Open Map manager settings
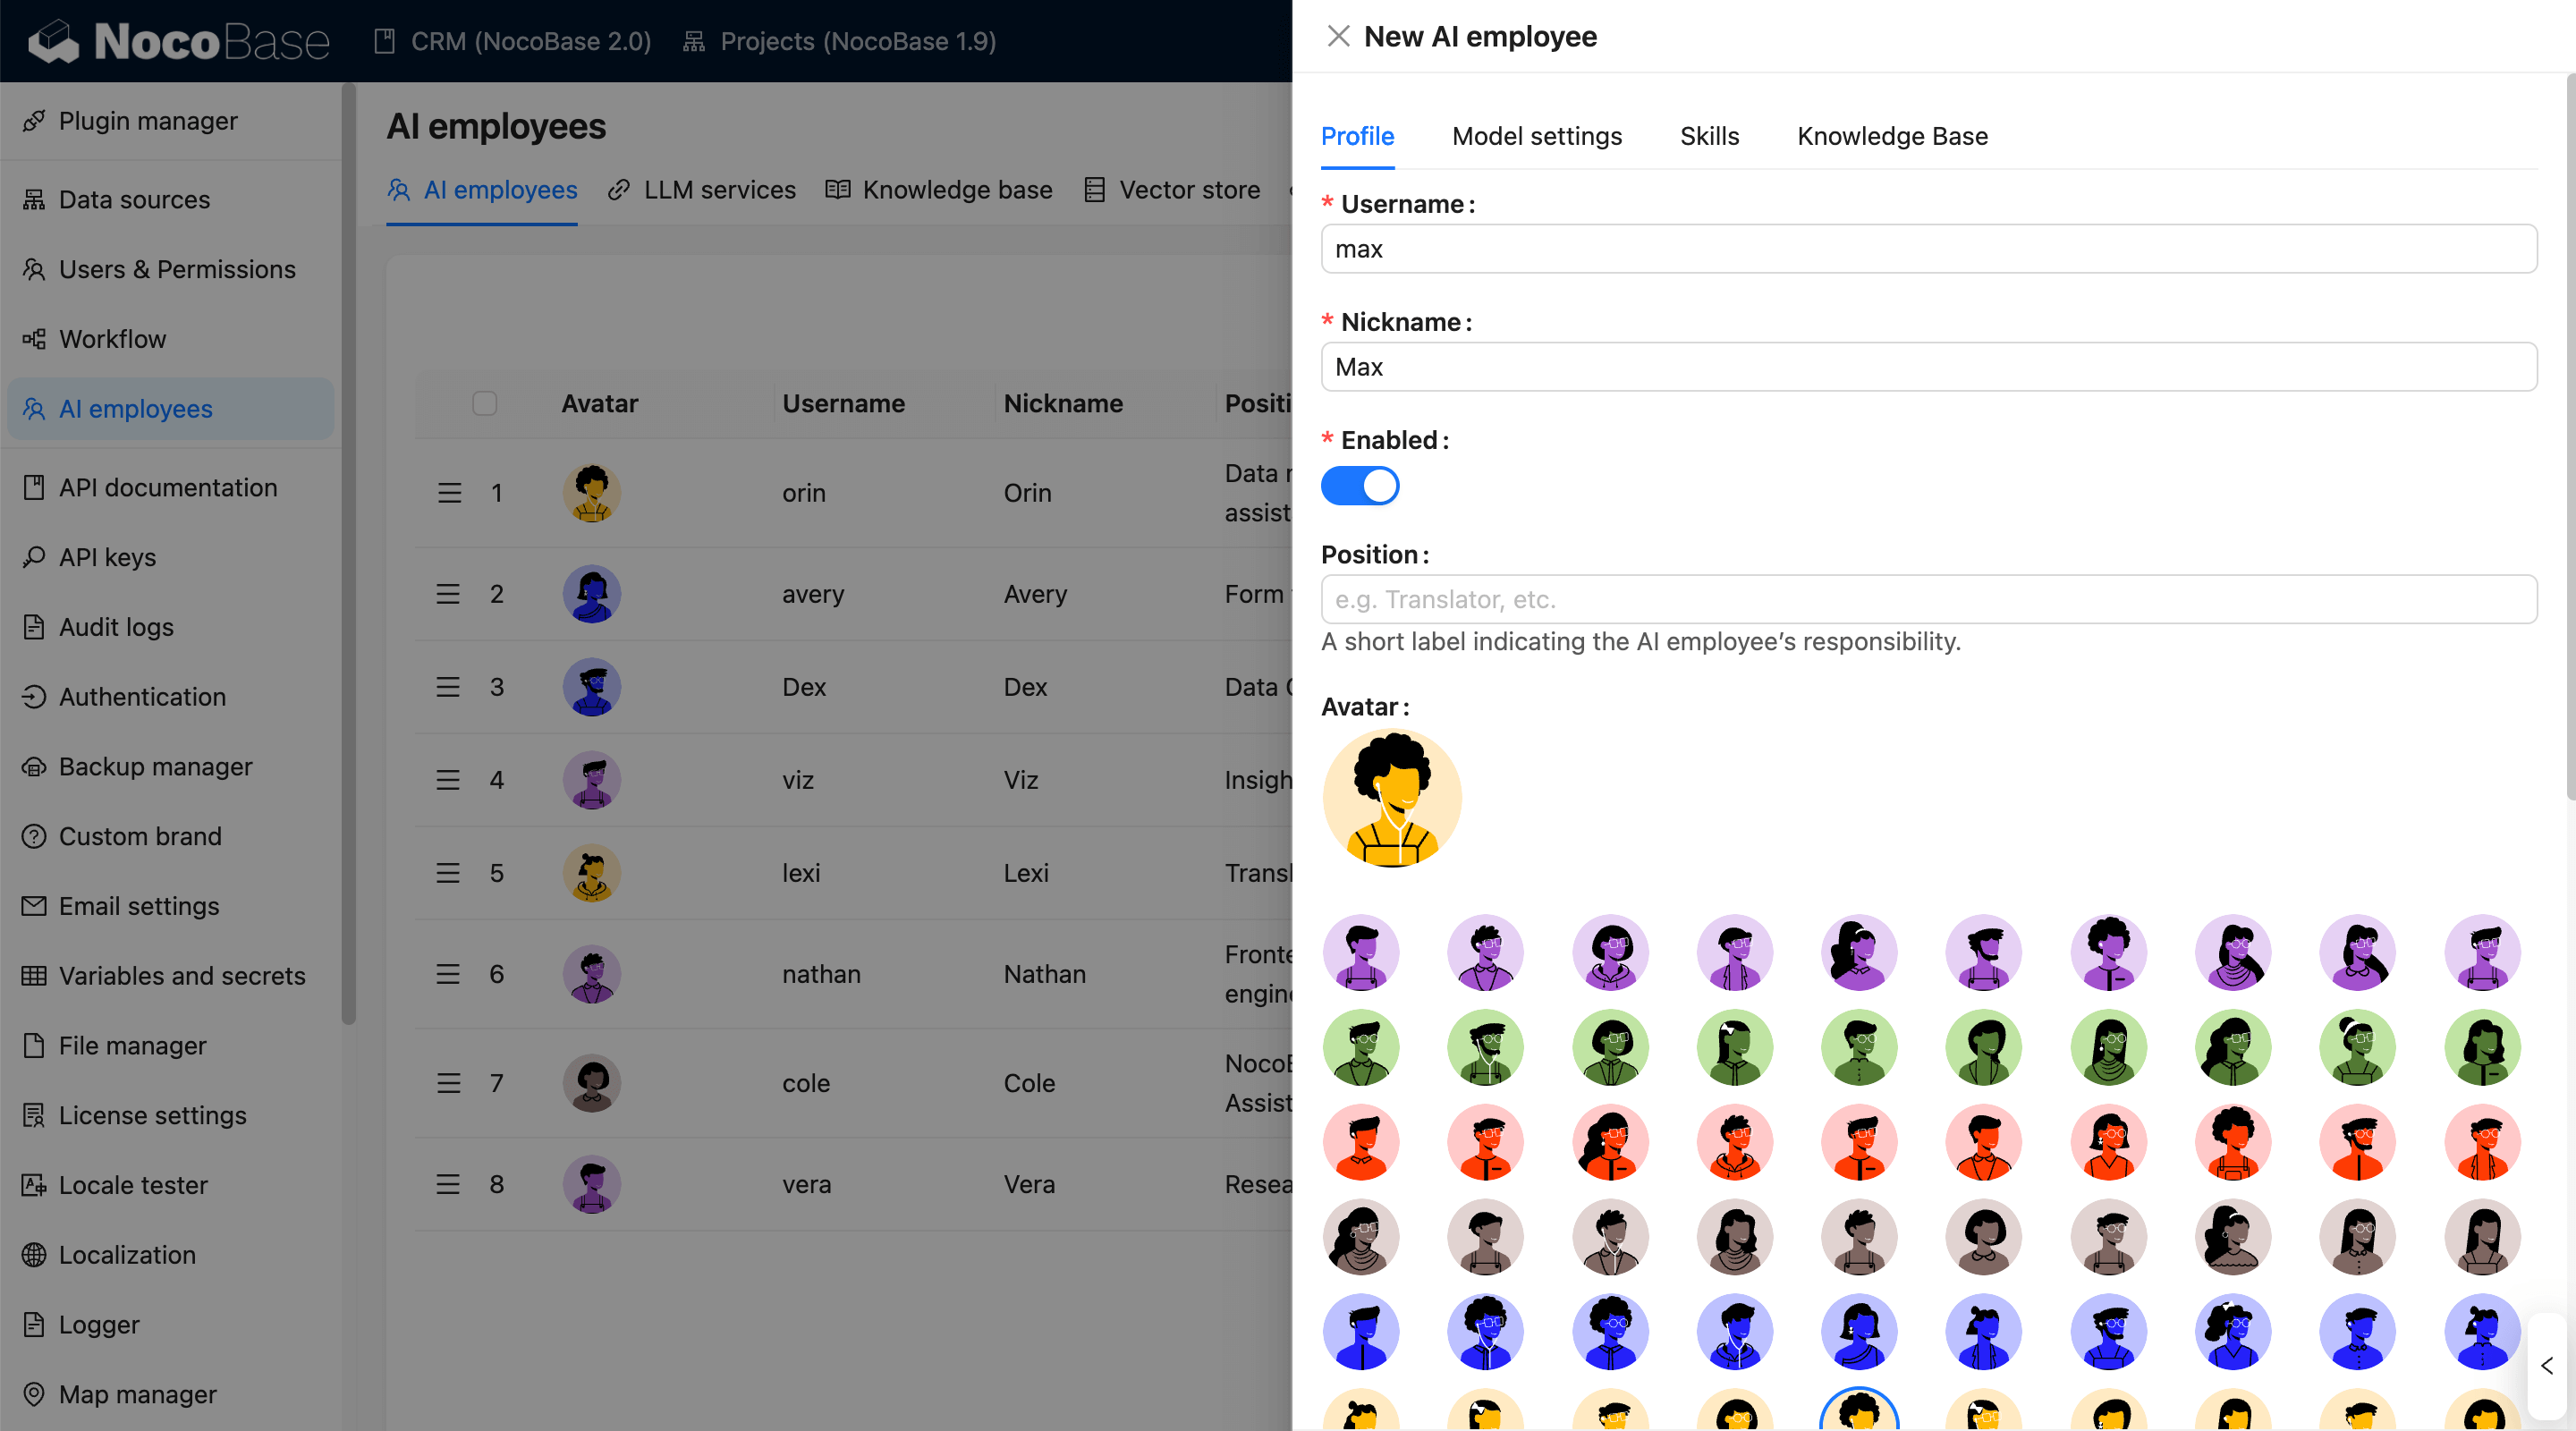The height and width of the screenshot is (1431, 2576). [137, 1394]
